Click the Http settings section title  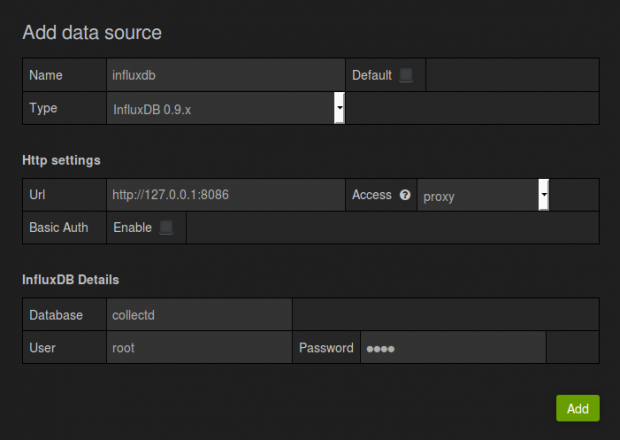pyautogui.click(x=61, y=161)
